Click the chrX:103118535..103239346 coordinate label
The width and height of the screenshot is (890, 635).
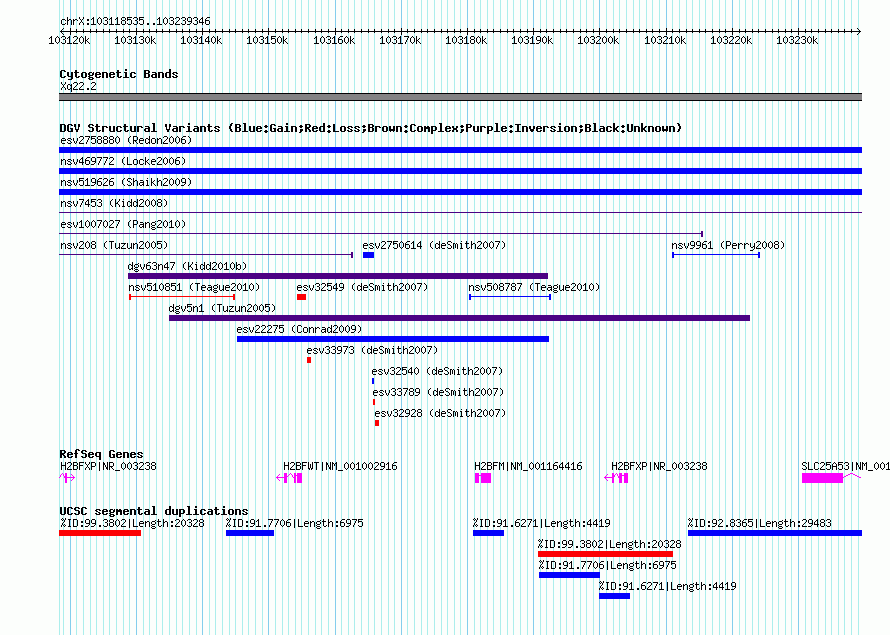[x=135, y=22]
